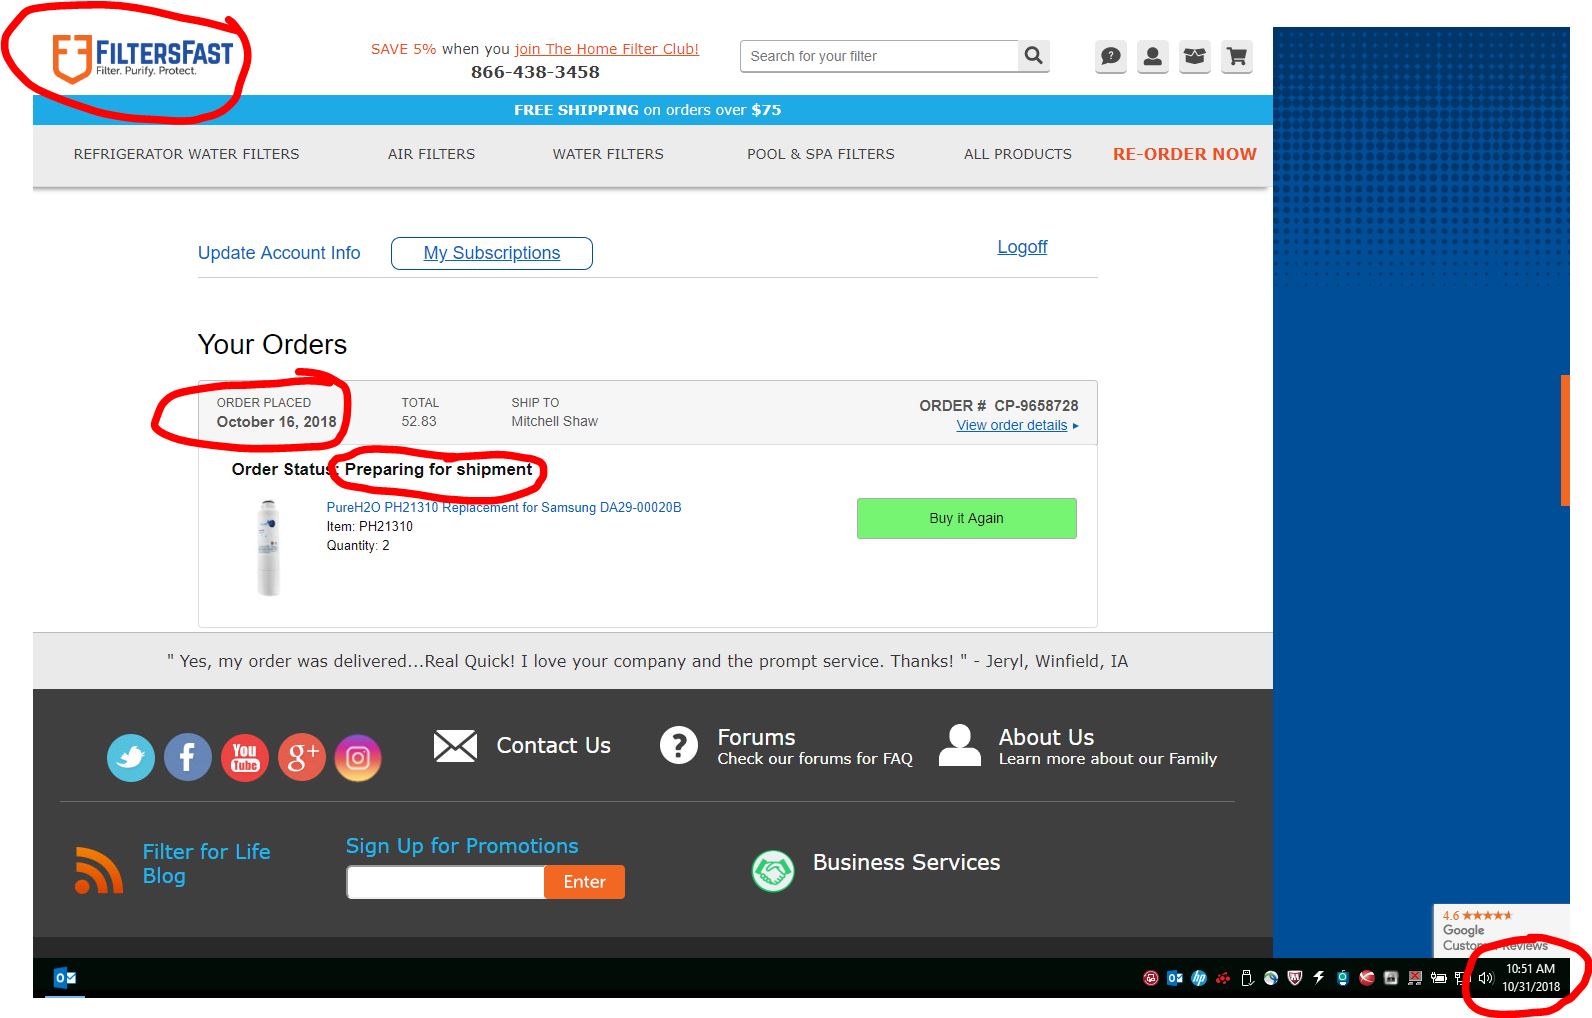This screenshot has height=1018, width=1592.
Task: Click the About Us text link
Action: coord(1046,737)
